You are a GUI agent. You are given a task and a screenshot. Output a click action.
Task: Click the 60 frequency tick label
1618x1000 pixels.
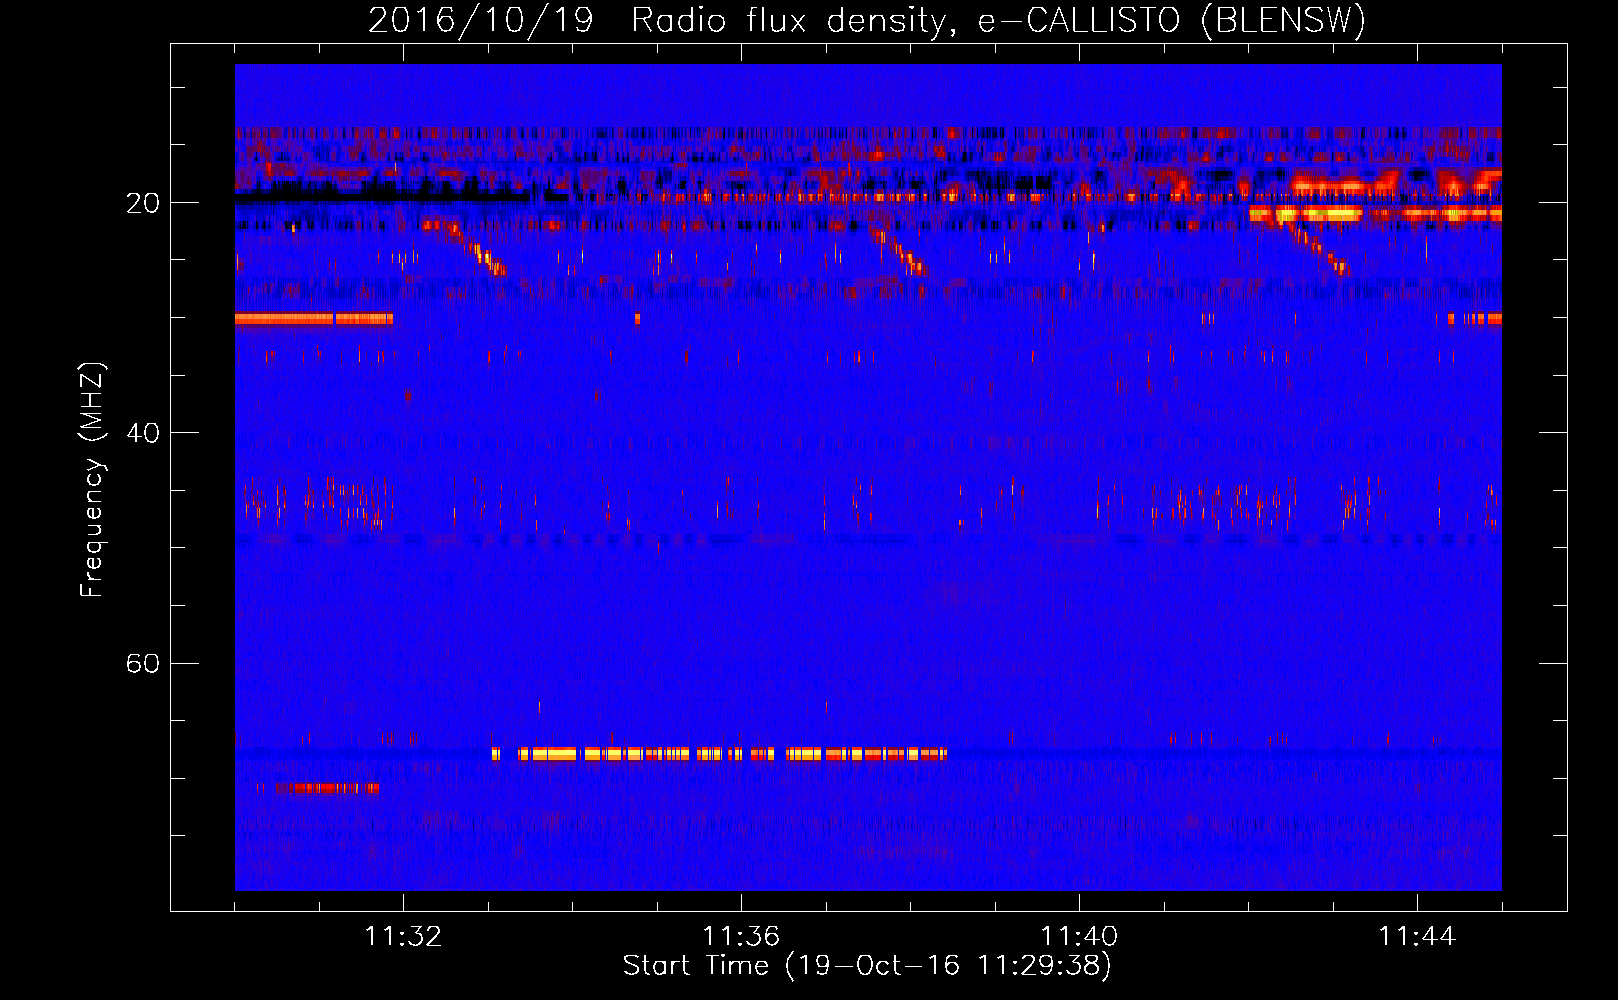[x=142, y=664]
